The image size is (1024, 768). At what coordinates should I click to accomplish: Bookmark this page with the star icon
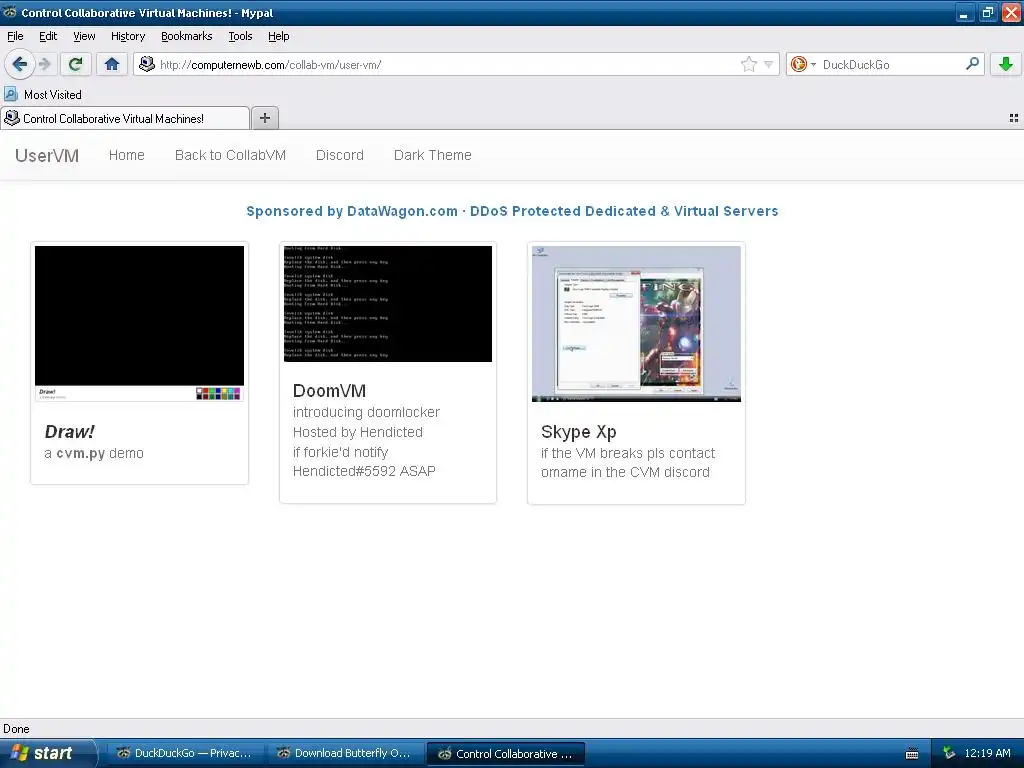tap(748, 64)
